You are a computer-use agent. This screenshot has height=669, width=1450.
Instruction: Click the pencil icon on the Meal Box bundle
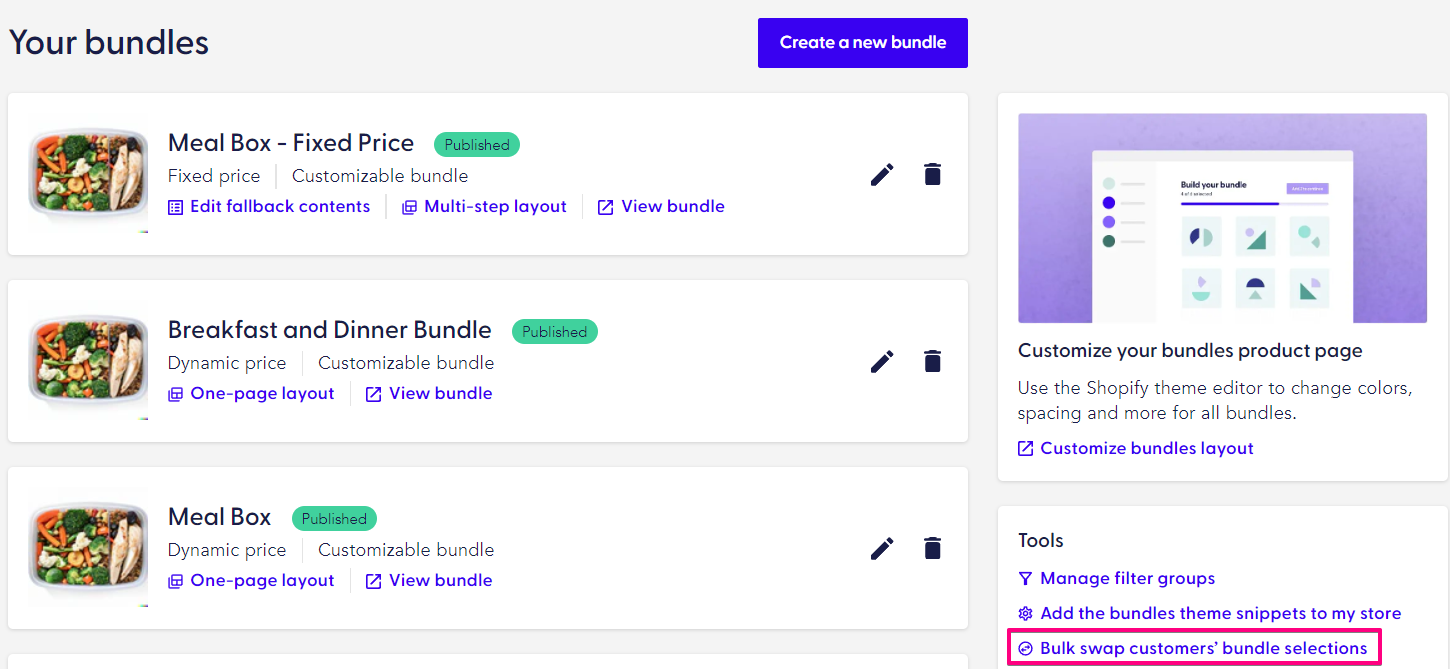click(x=881, y=549)
